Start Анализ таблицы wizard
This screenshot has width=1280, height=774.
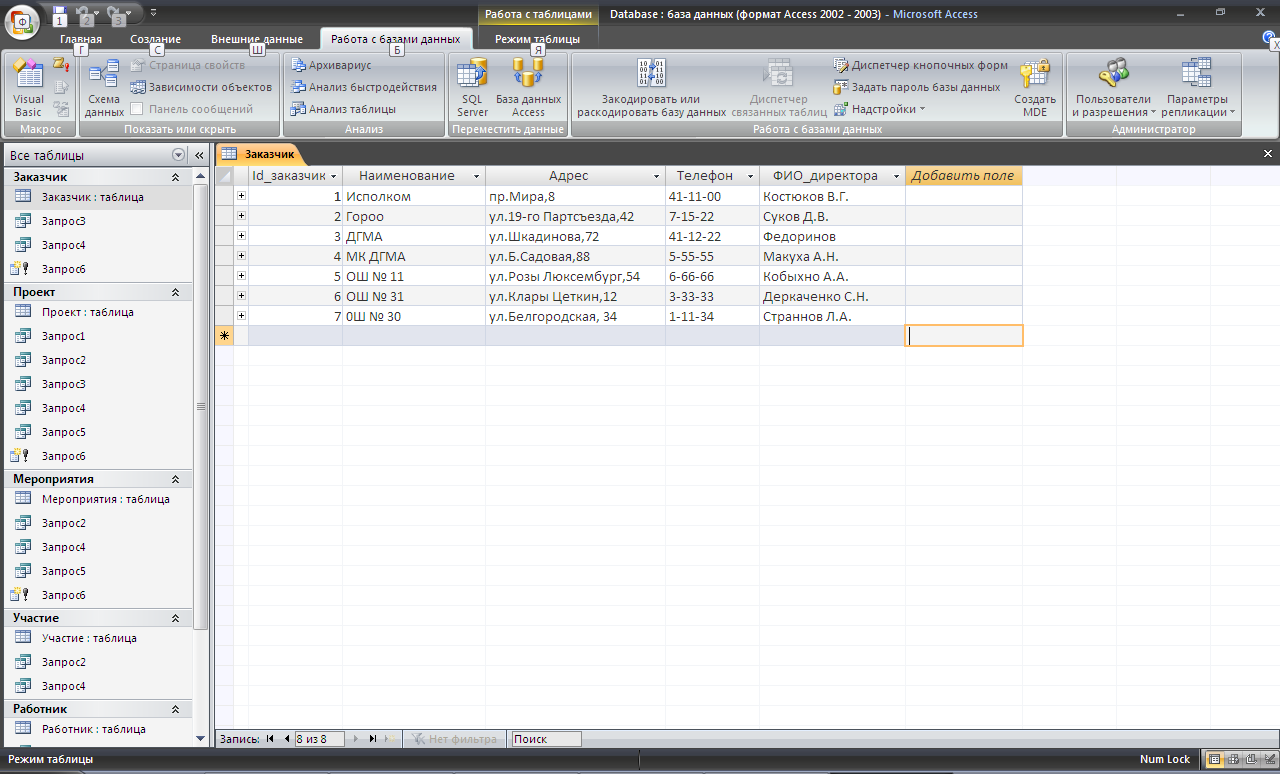click(x=344, y=109)
